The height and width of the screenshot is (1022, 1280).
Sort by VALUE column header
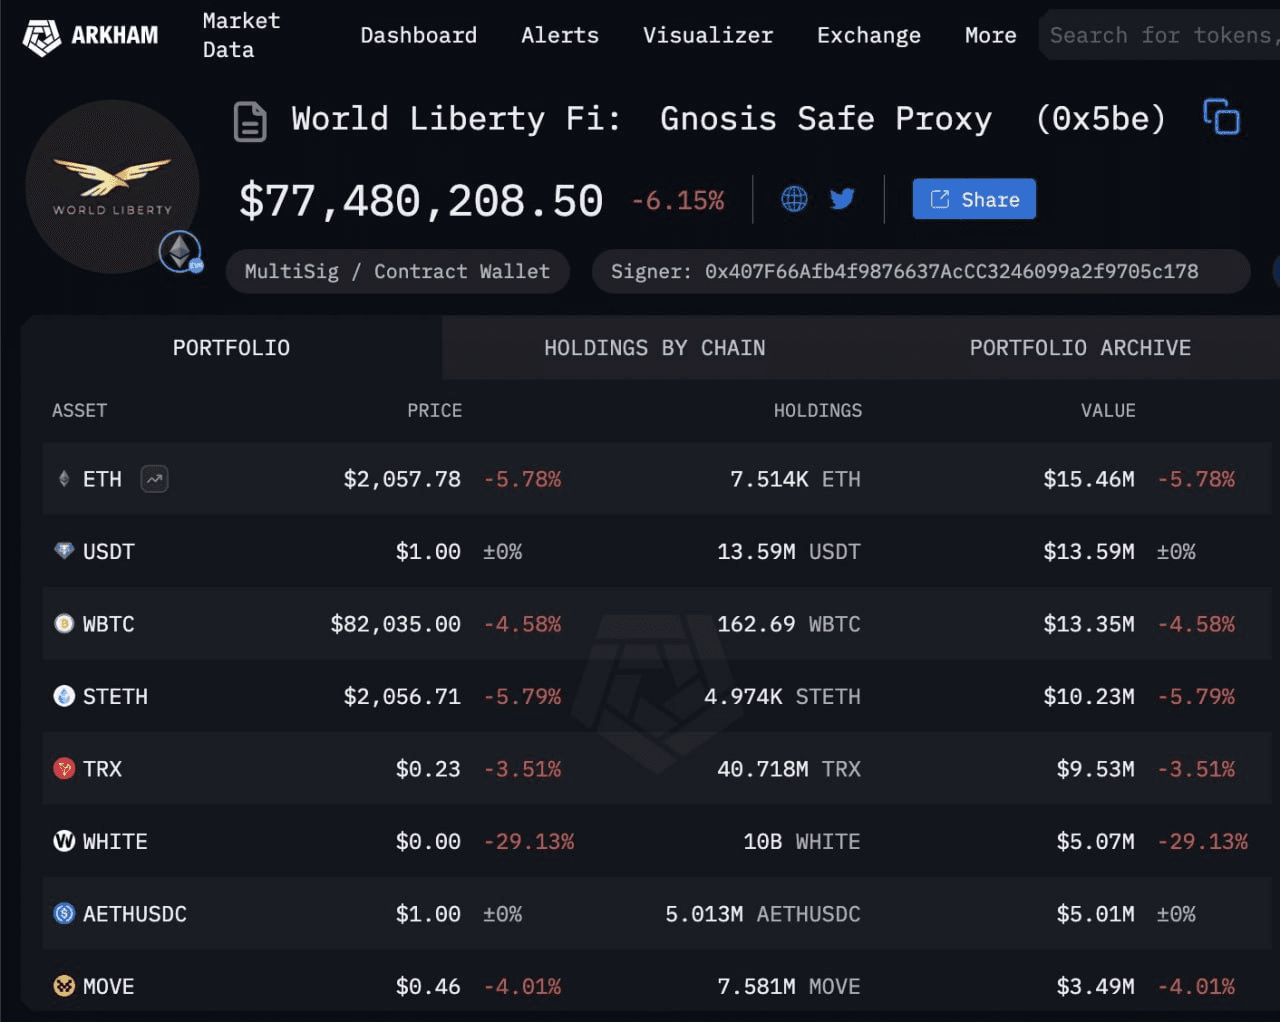point(1108,411)
